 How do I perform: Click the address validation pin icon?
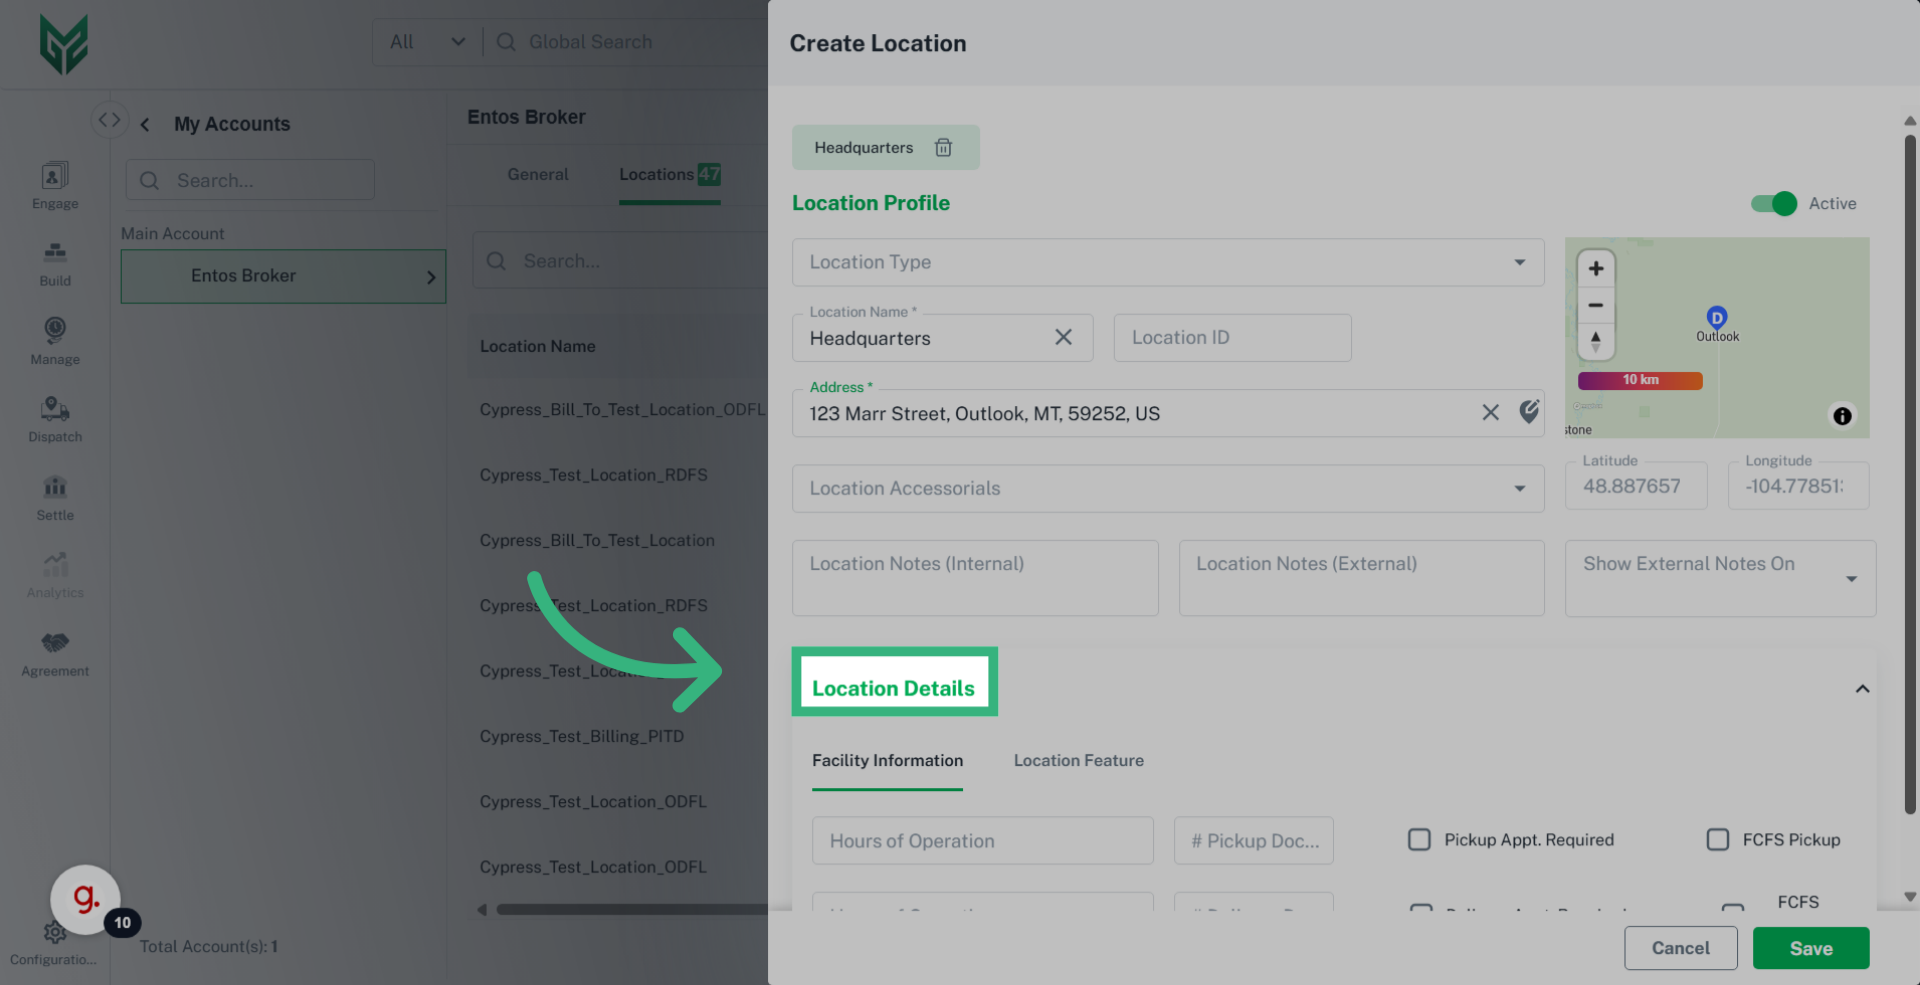(1529, 412)
